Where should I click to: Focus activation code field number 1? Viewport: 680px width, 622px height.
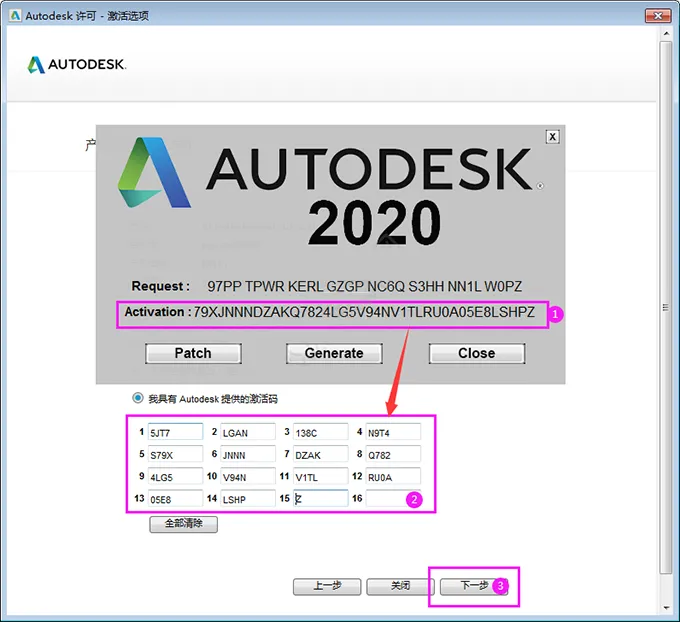[175, 432]
